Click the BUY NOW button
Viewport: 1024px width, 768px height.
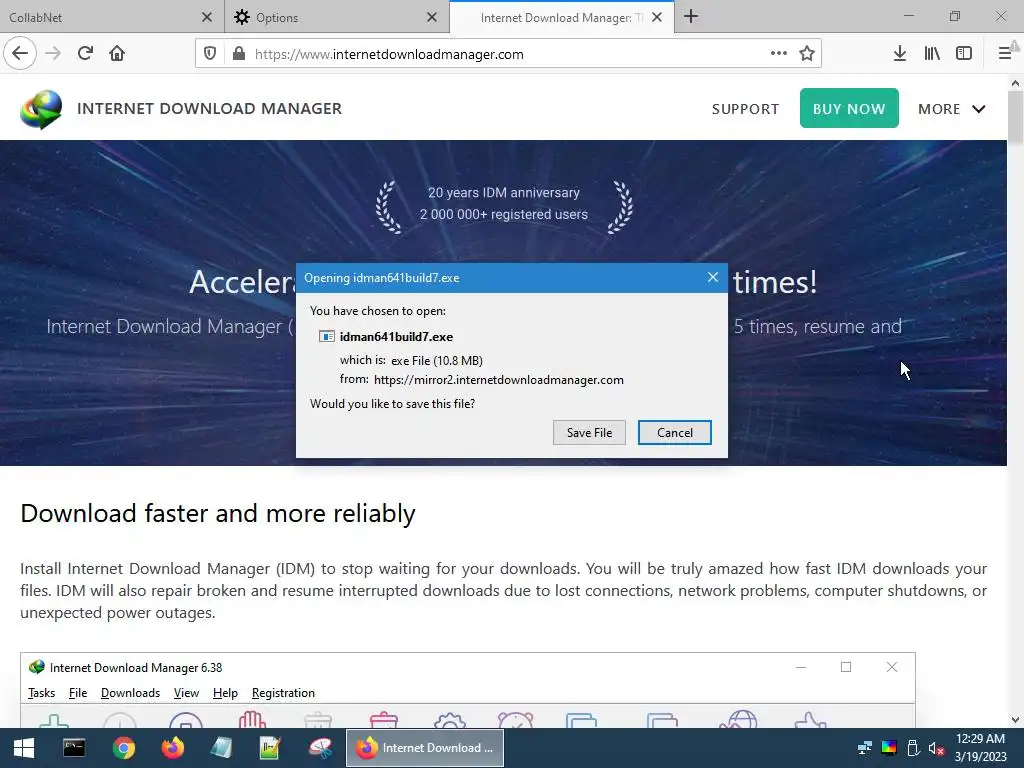(x=849, y=108)
